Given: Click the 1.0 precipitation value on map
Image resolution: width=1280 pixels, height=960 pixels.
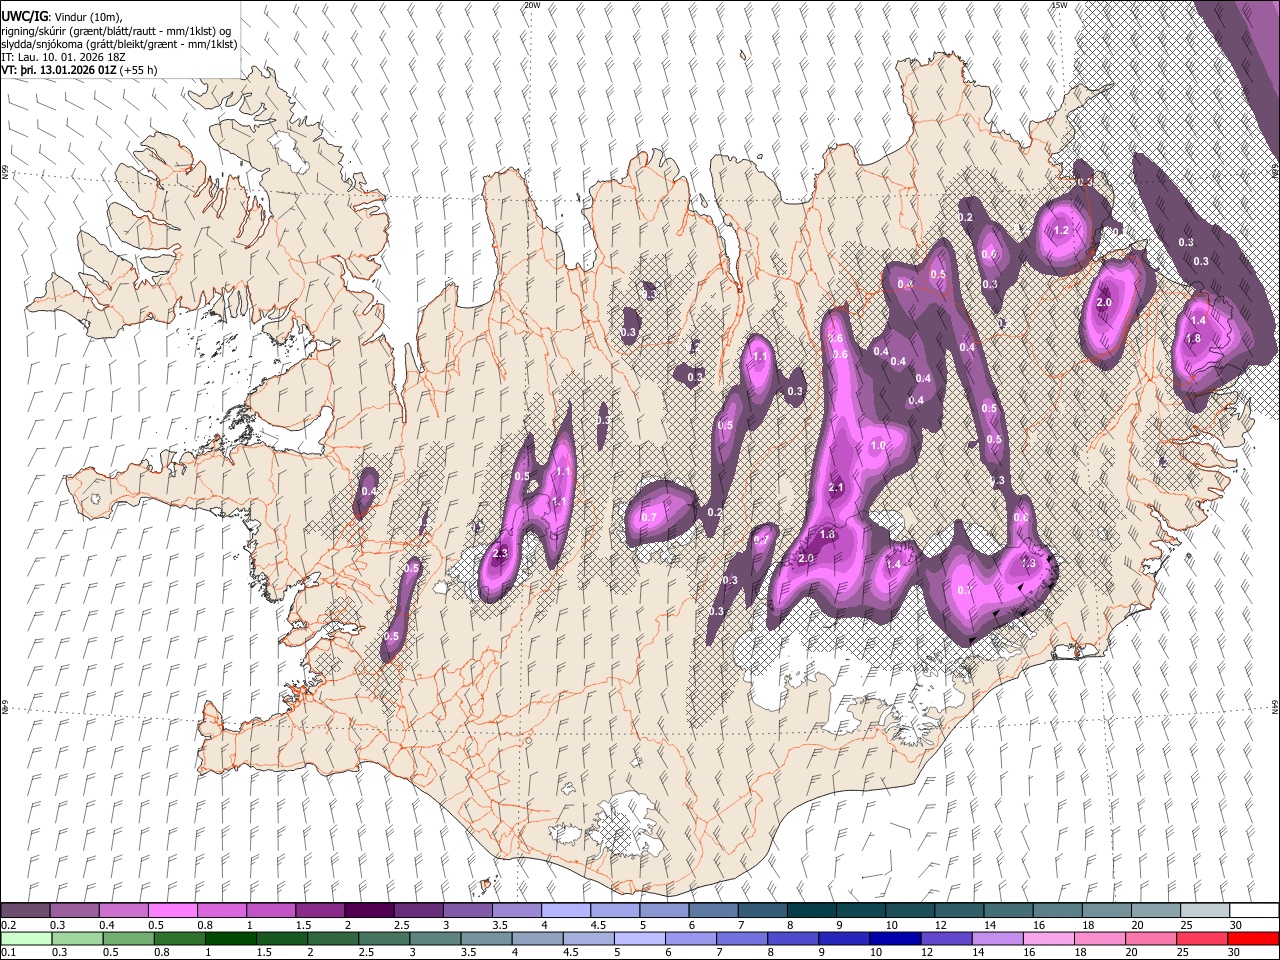Looking at the screenshot, I should coord(879,445).
